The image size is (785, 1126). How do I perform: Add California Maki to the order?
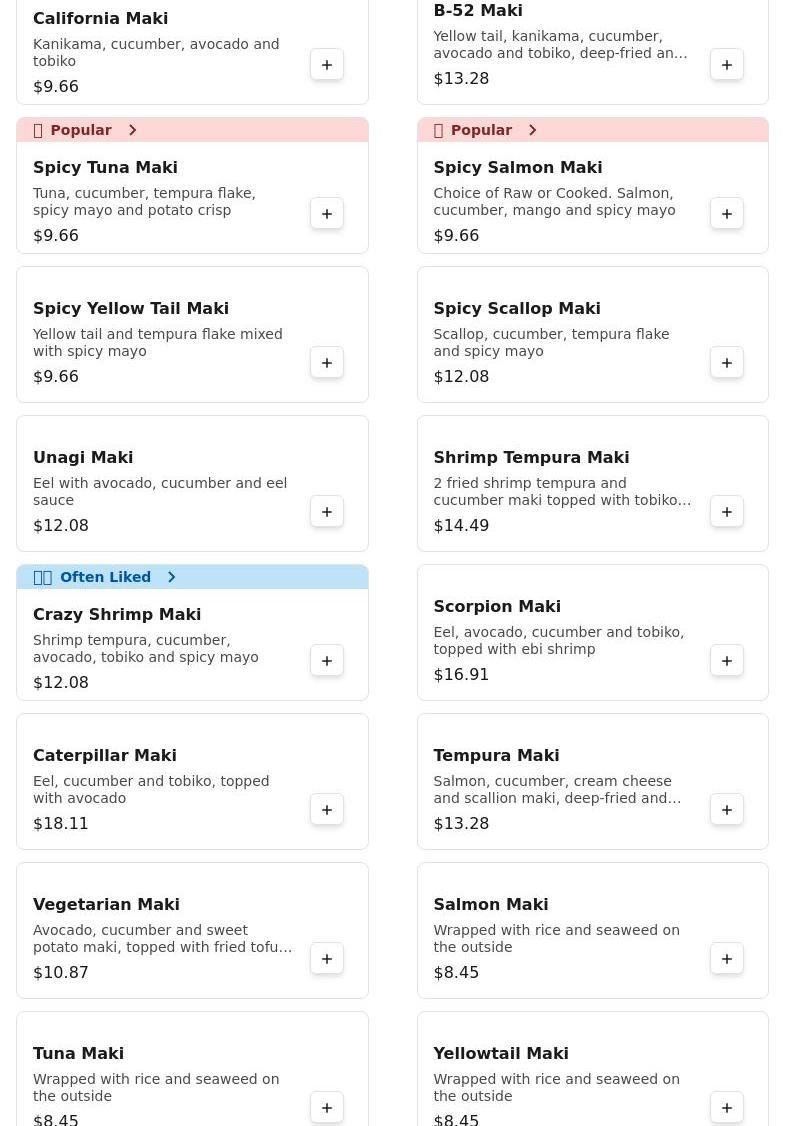(327, 65)
